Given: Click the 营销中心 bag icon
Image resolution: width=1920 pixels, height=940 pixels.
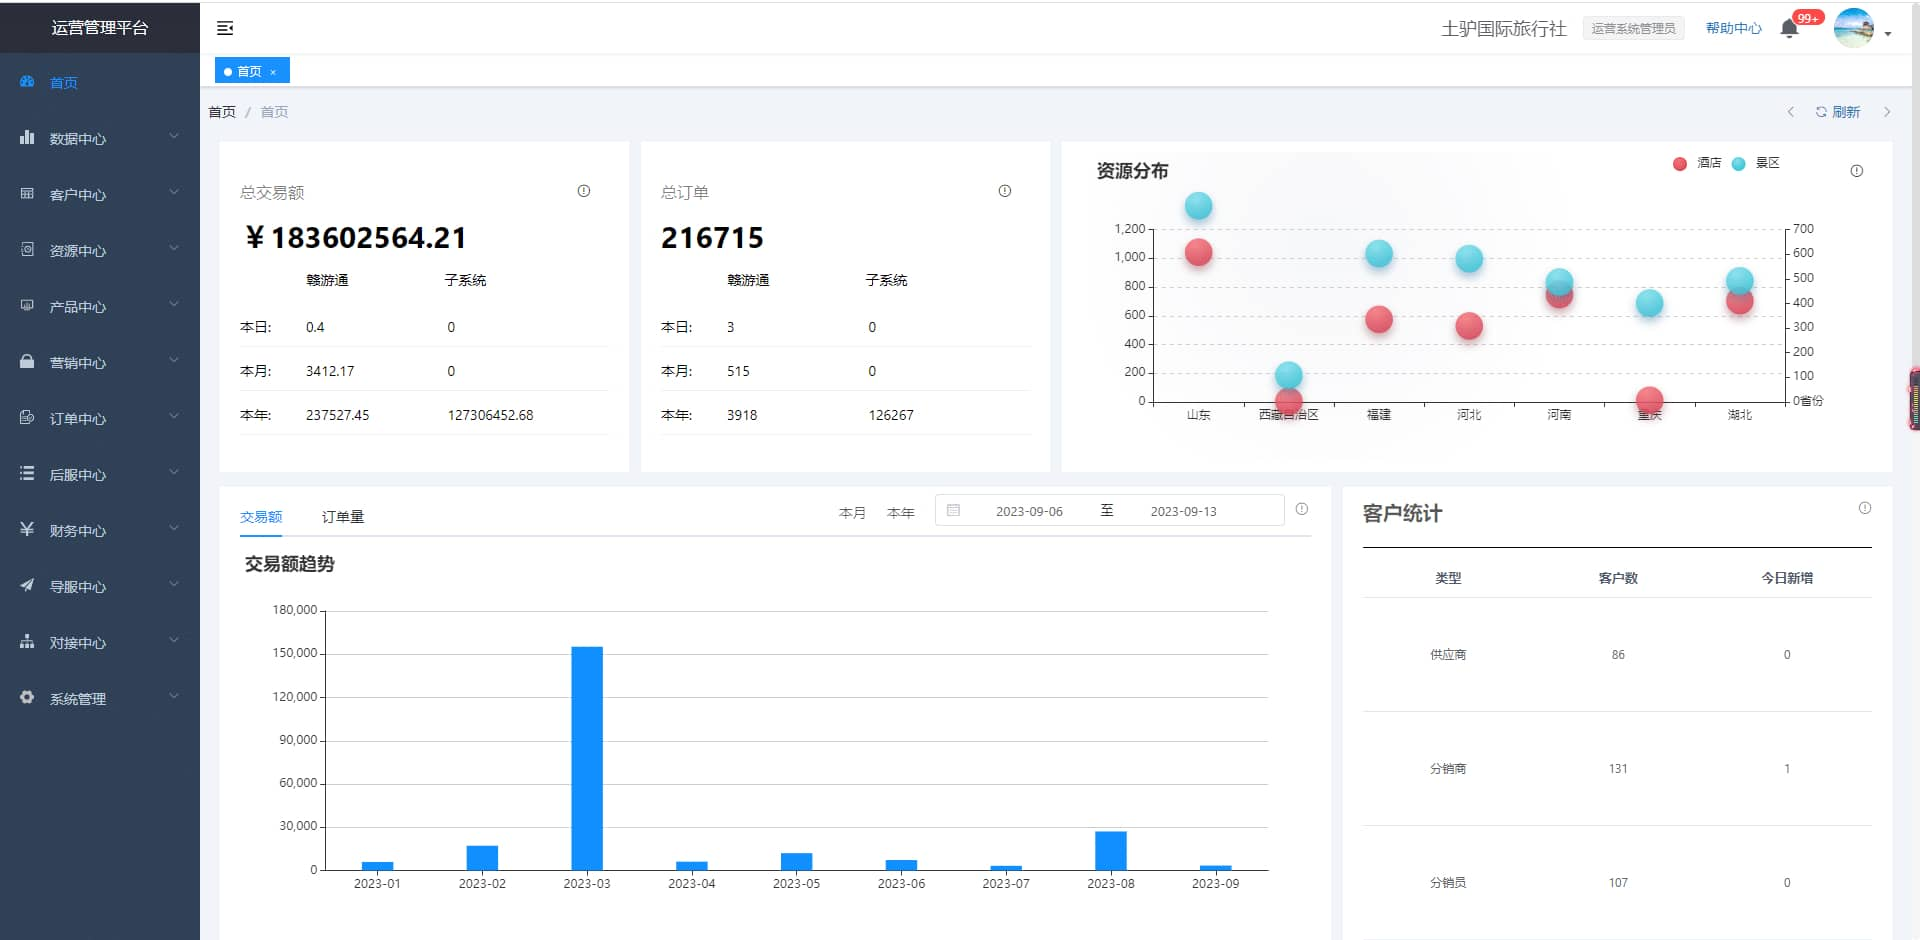Looking at the screenshot, I should pyautogui.click(x=27, y=361).
